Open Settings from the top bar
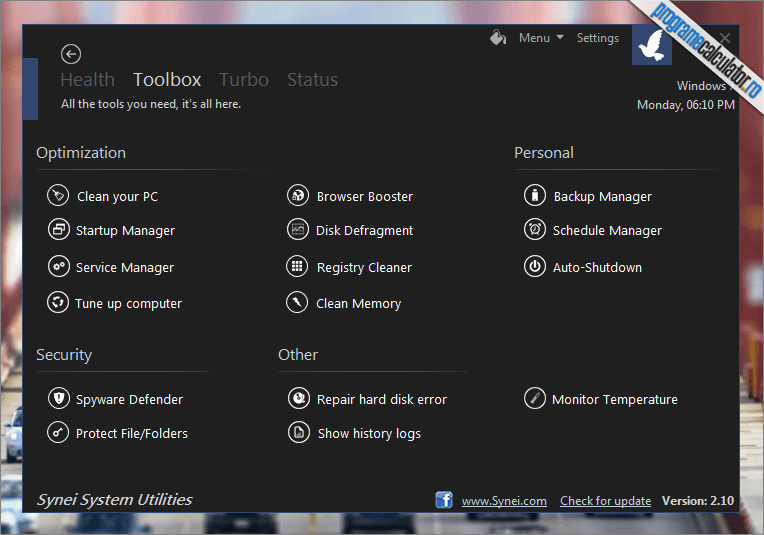Viewport: 764px width, 535px height. click(598, 38)
